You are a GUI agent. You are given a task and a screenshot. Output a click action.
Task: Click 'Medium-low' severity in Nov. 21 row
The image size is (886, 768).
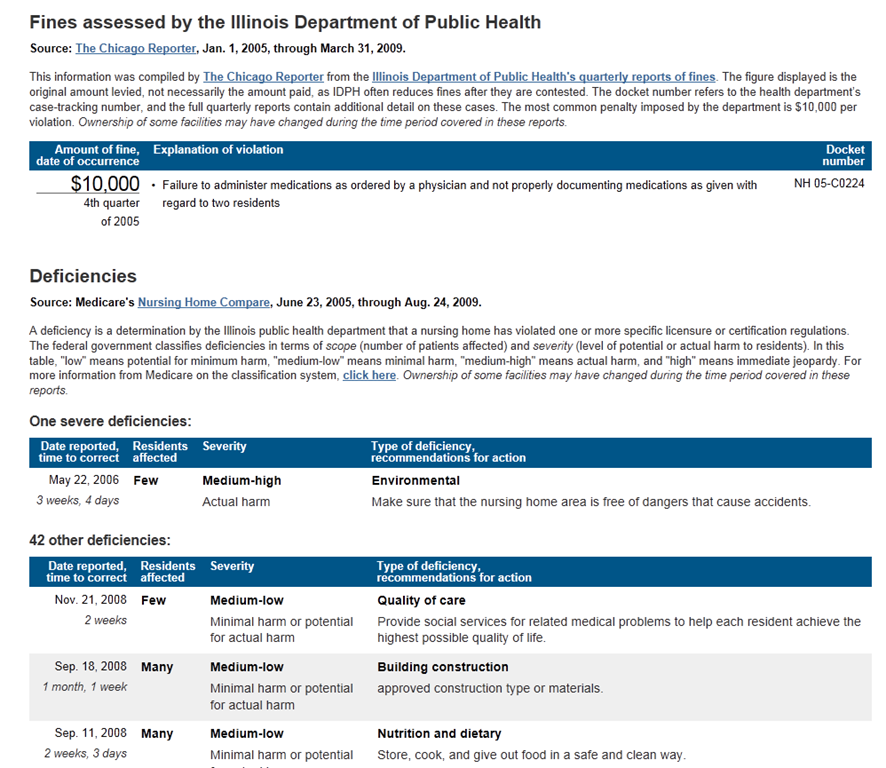(x=247, y=601)
